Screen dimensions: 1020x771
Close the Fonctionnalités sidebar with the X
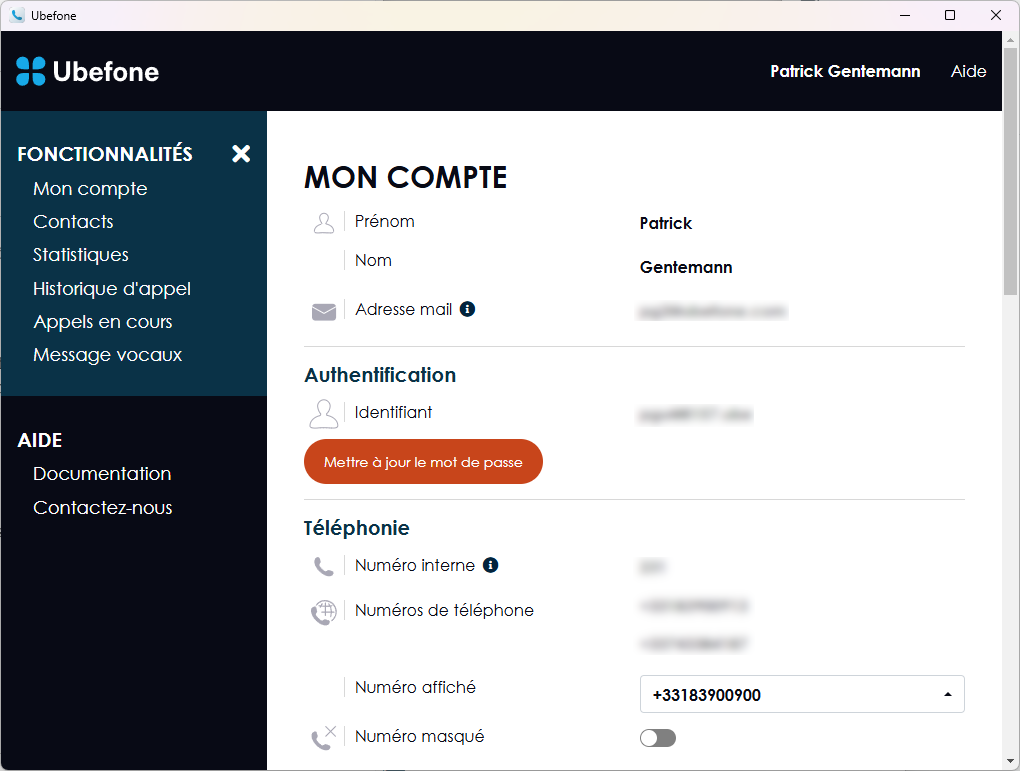pos(241,154)
